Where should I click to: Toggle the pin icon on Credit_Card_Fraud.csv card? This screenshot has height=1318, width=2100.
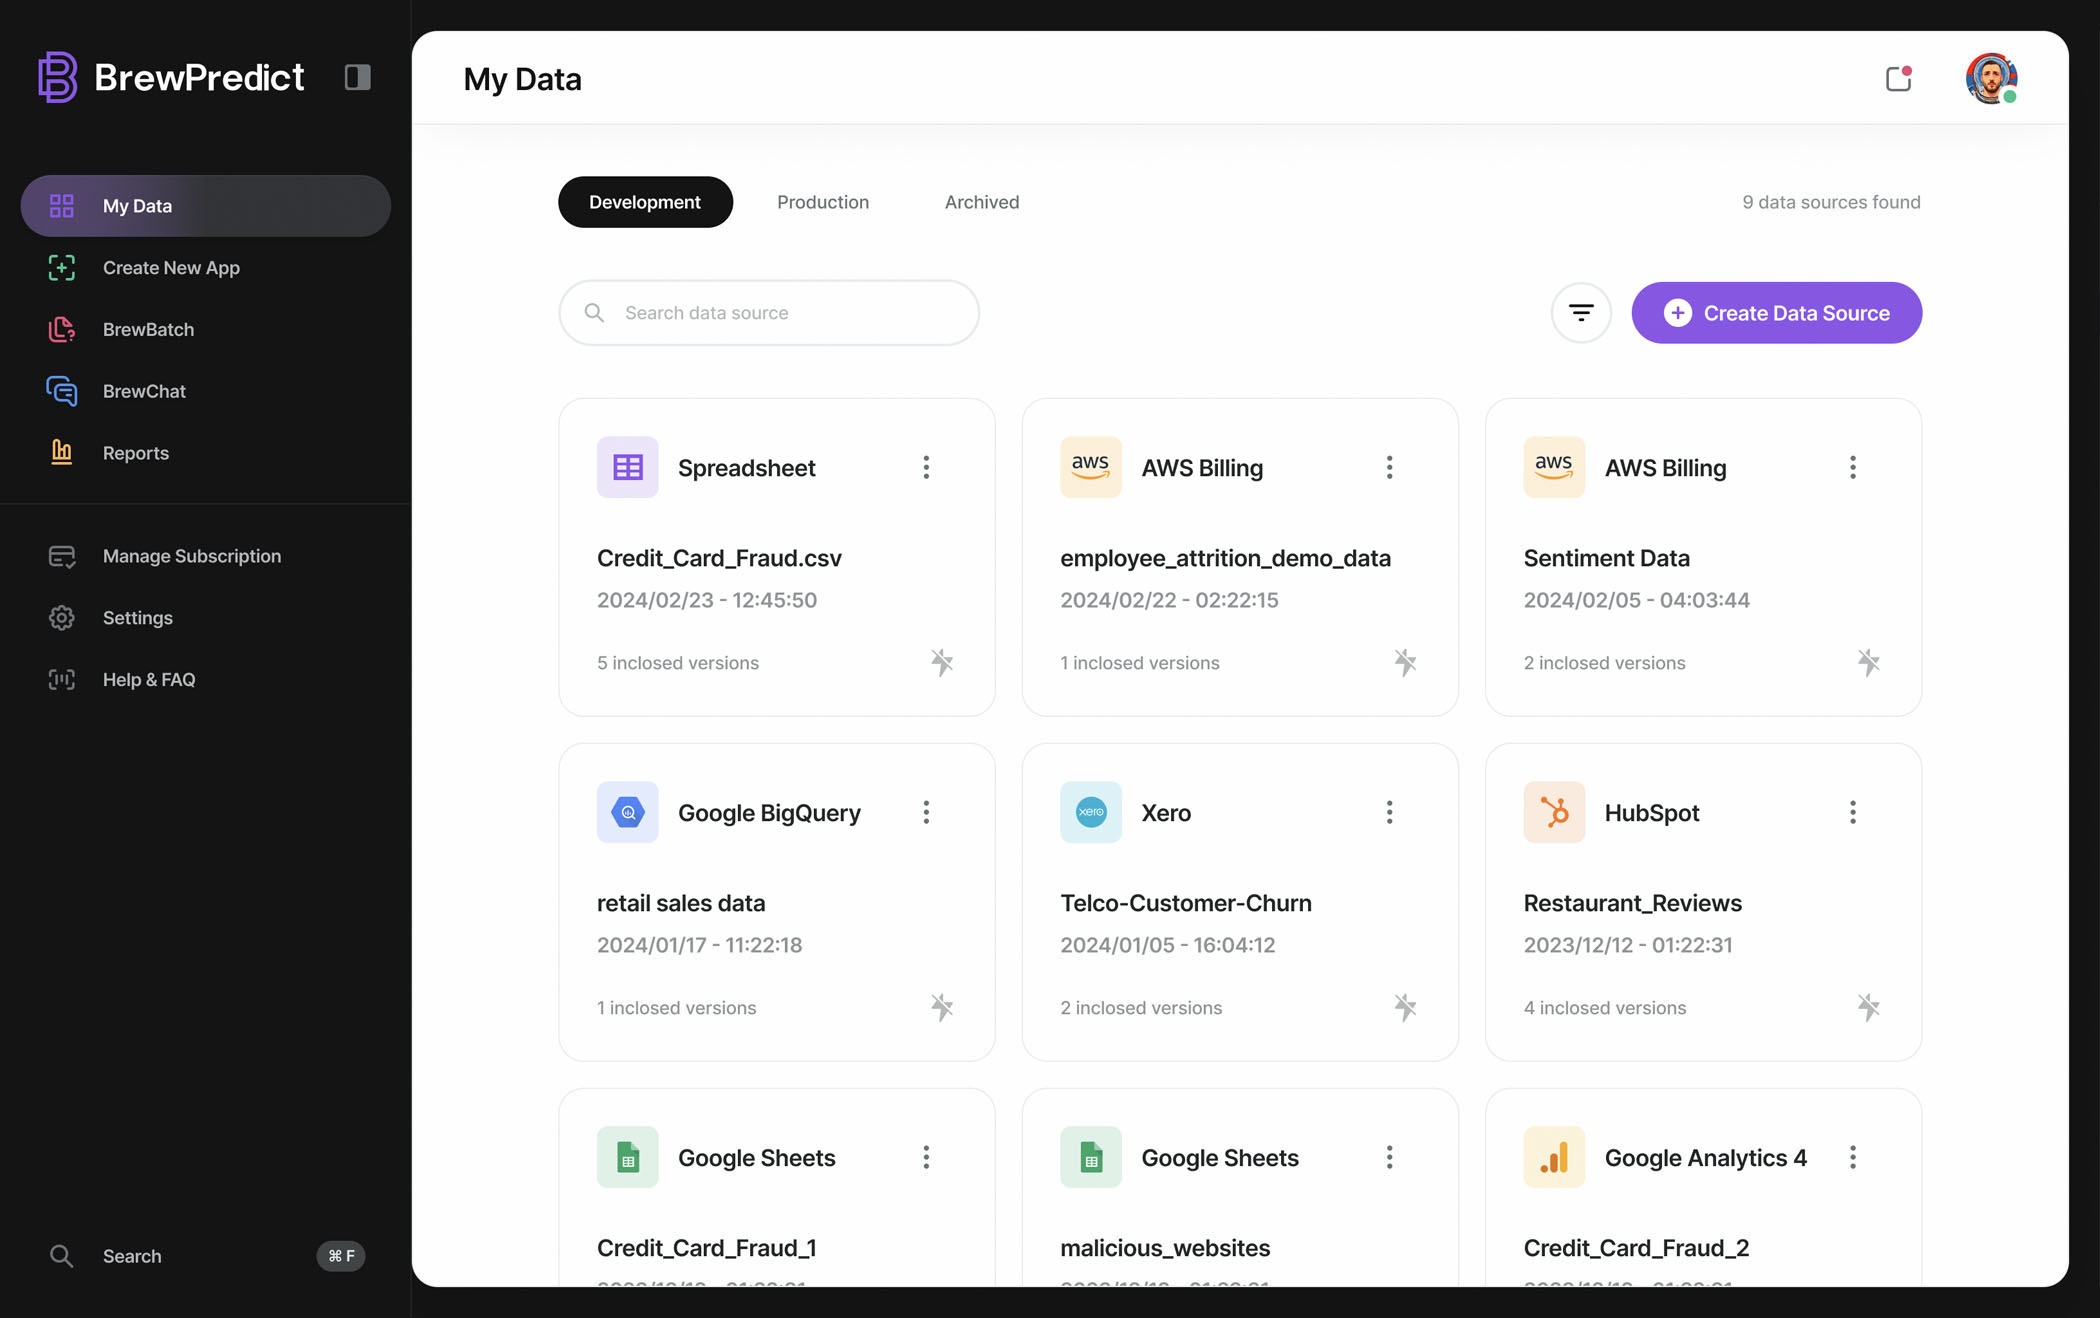click(942, 662)
